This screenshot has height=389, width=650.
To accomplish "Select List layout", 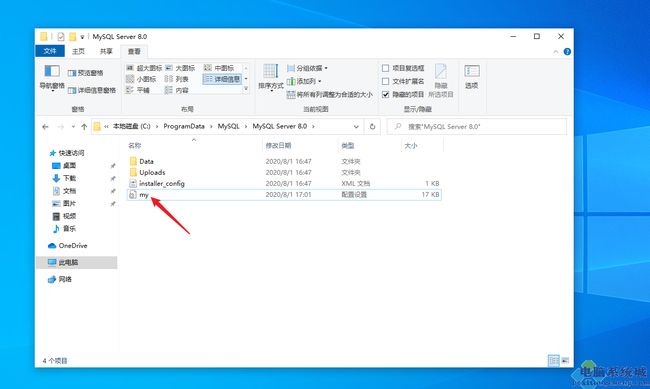I will tap(177, 79).
